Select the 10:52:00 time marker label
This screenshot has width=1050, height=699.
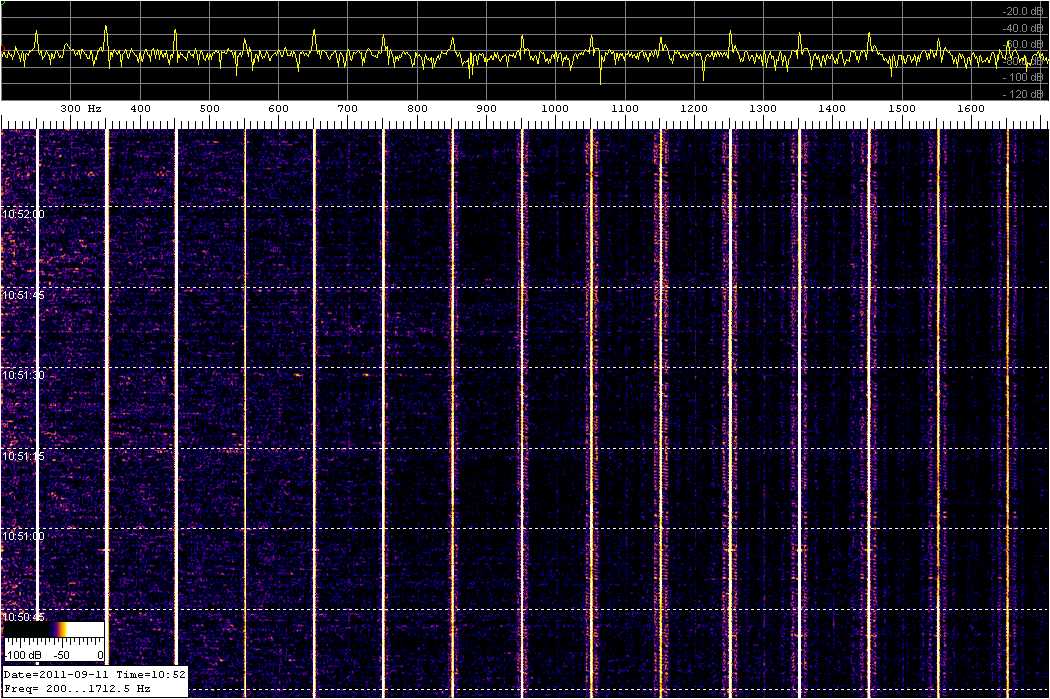[x=23, y=214]
